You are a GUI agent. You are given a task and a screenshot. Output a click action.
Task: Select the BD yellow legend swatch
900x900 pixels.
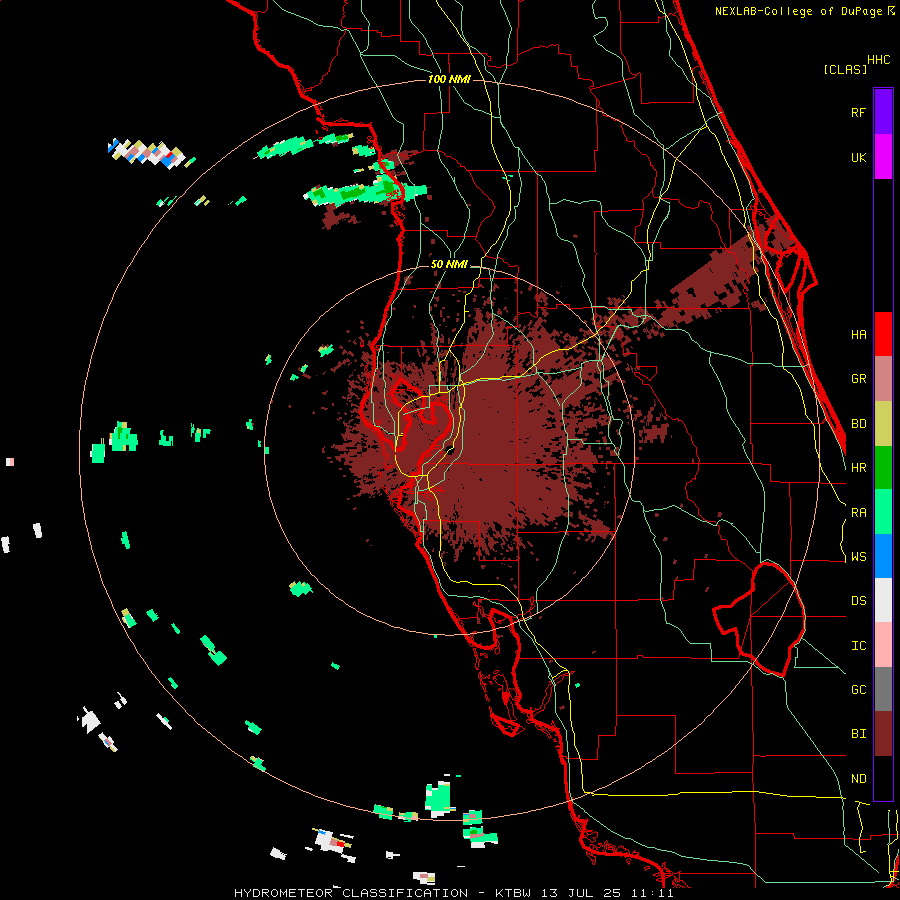coord(883,424)
